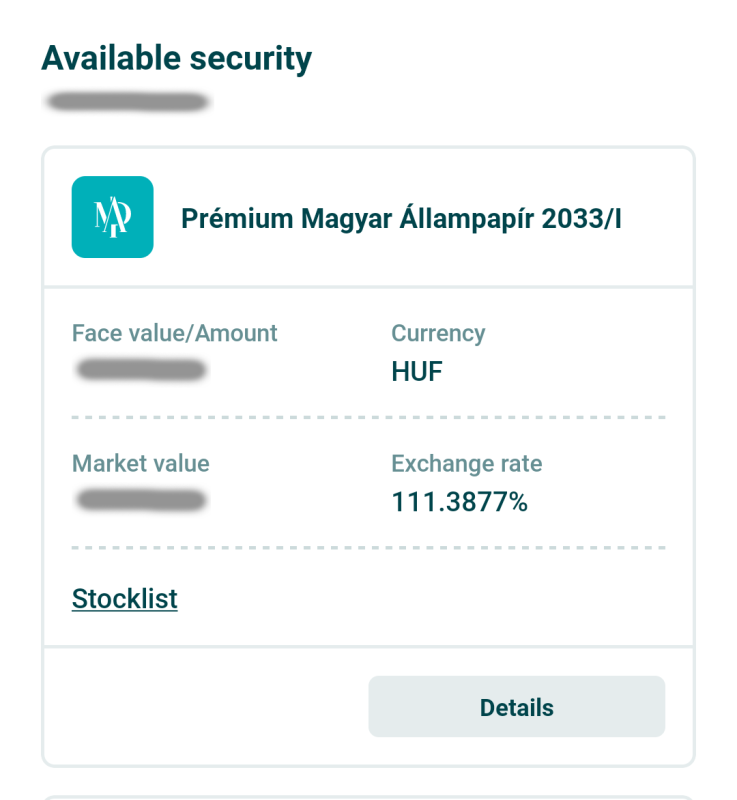Viewport: 737px width, 800px height.
Task: Tap the blurred Face value amount
Action: 141,371
